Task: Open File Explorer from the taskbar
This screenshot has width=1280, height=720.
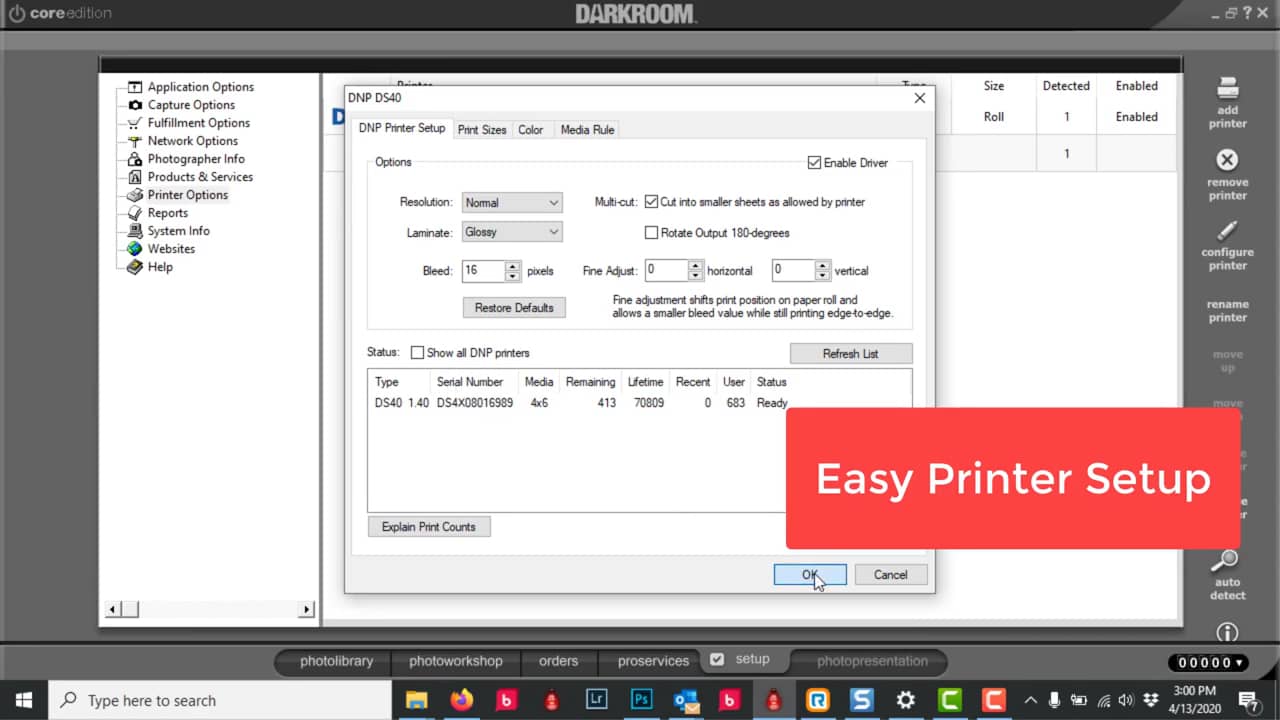Action: (416, 700)
